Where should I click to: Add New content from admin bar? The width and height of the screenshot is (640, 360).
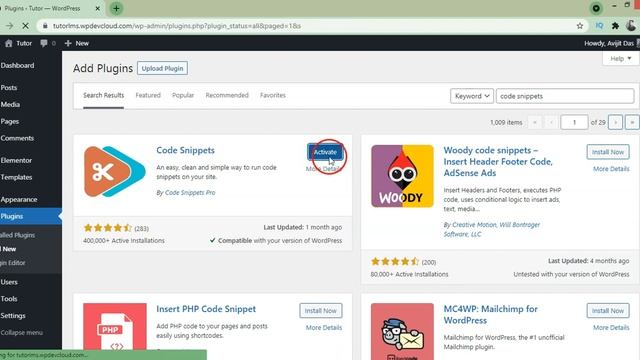(77, 43)
